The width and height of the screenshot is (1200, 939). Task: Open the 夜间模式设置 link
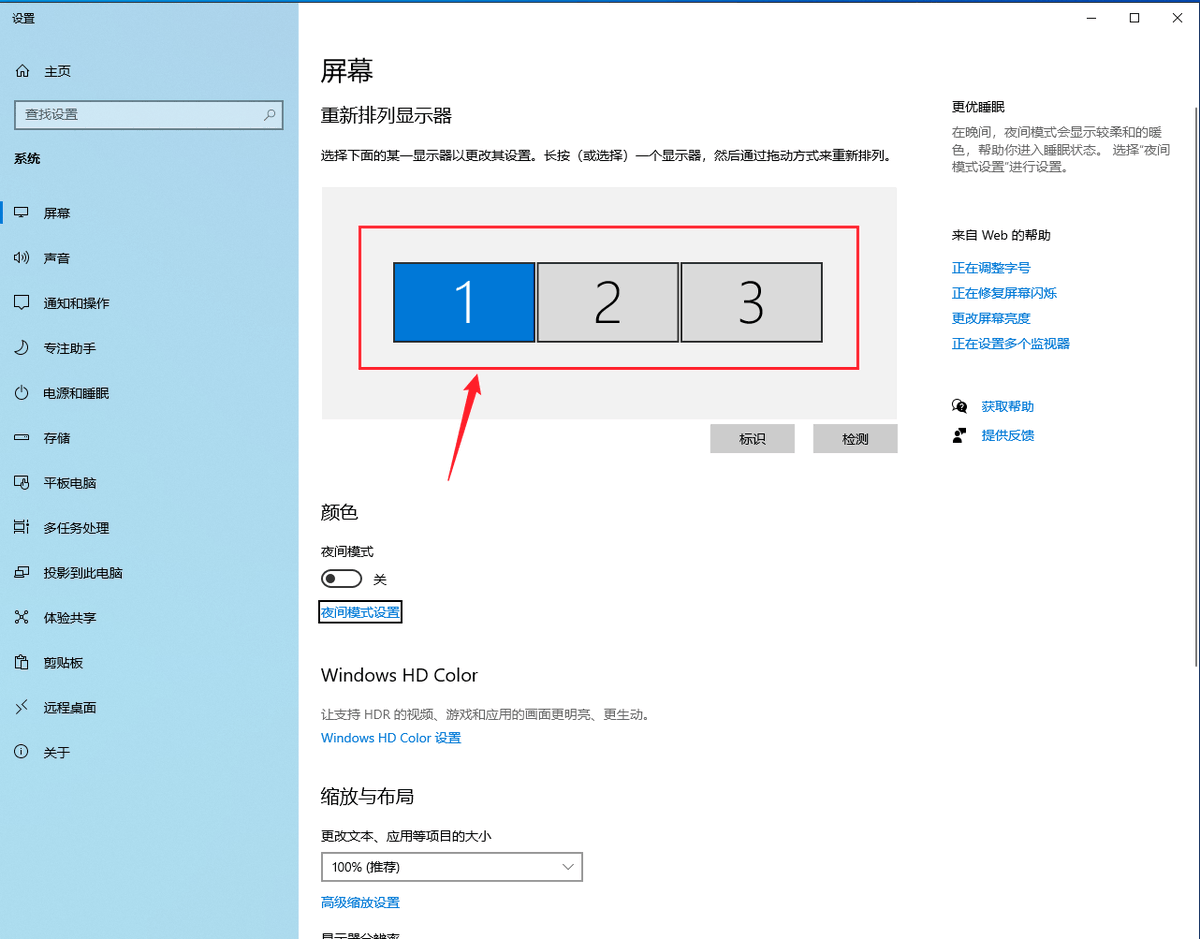[x=360, y=612]
